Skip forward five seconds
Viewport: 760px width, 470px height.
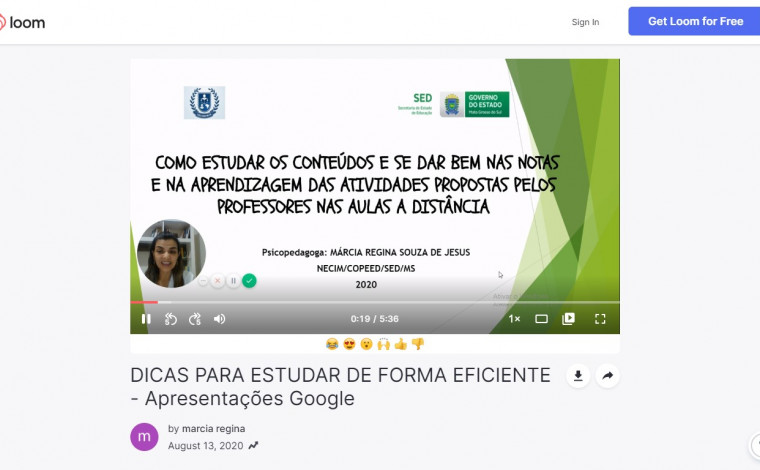195,319
